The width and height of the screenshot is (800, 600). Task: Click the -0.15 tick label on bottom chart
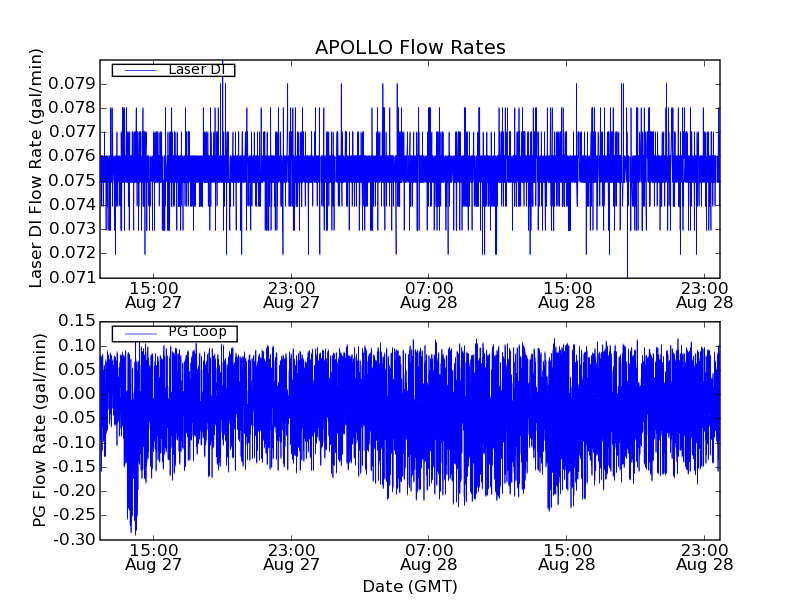click(x=74, y=466)
